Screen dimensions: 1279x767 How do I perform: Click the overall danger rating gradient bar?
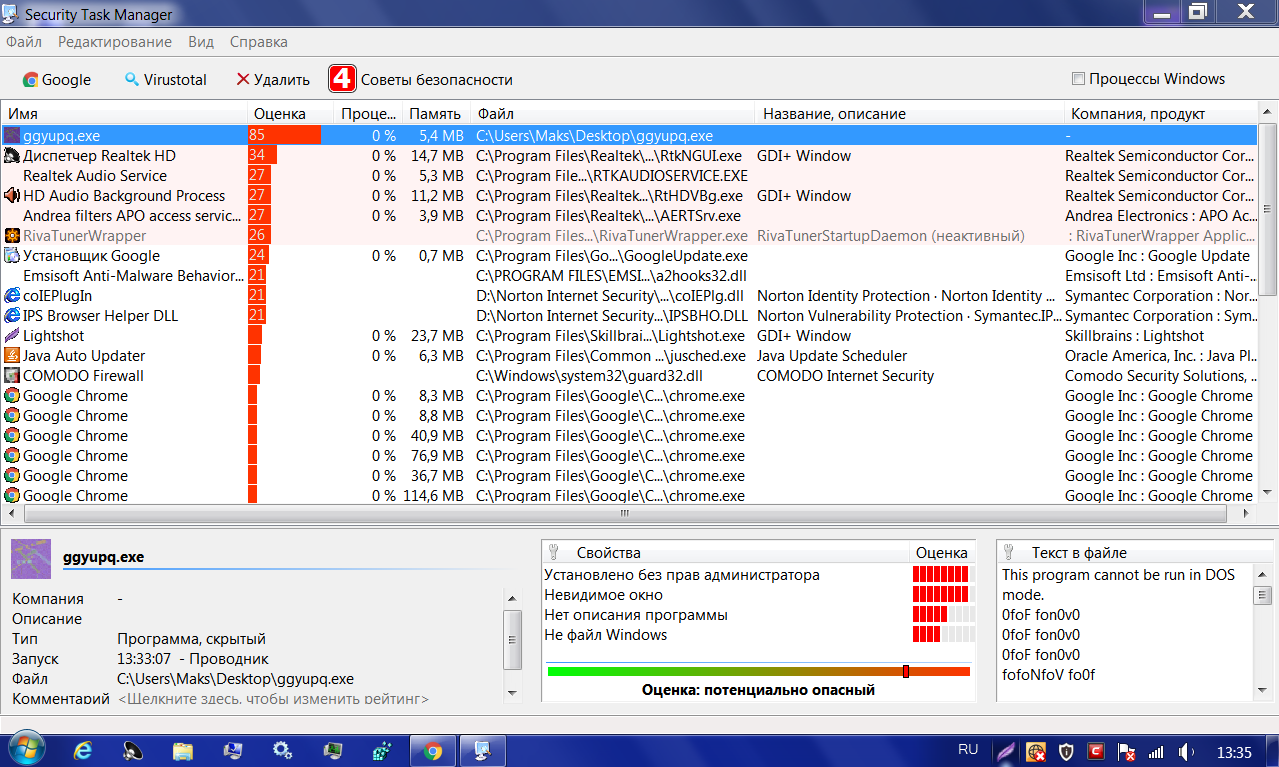(759, 671)
